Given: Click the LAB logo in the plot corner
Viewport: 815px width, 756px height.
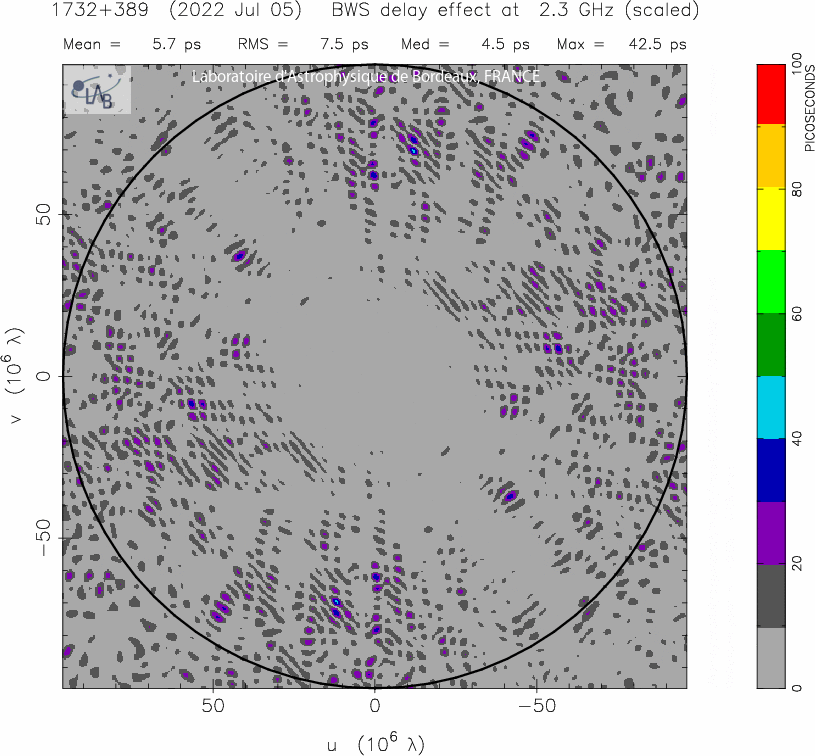Looking at the screenshot, I should point(98,90).
